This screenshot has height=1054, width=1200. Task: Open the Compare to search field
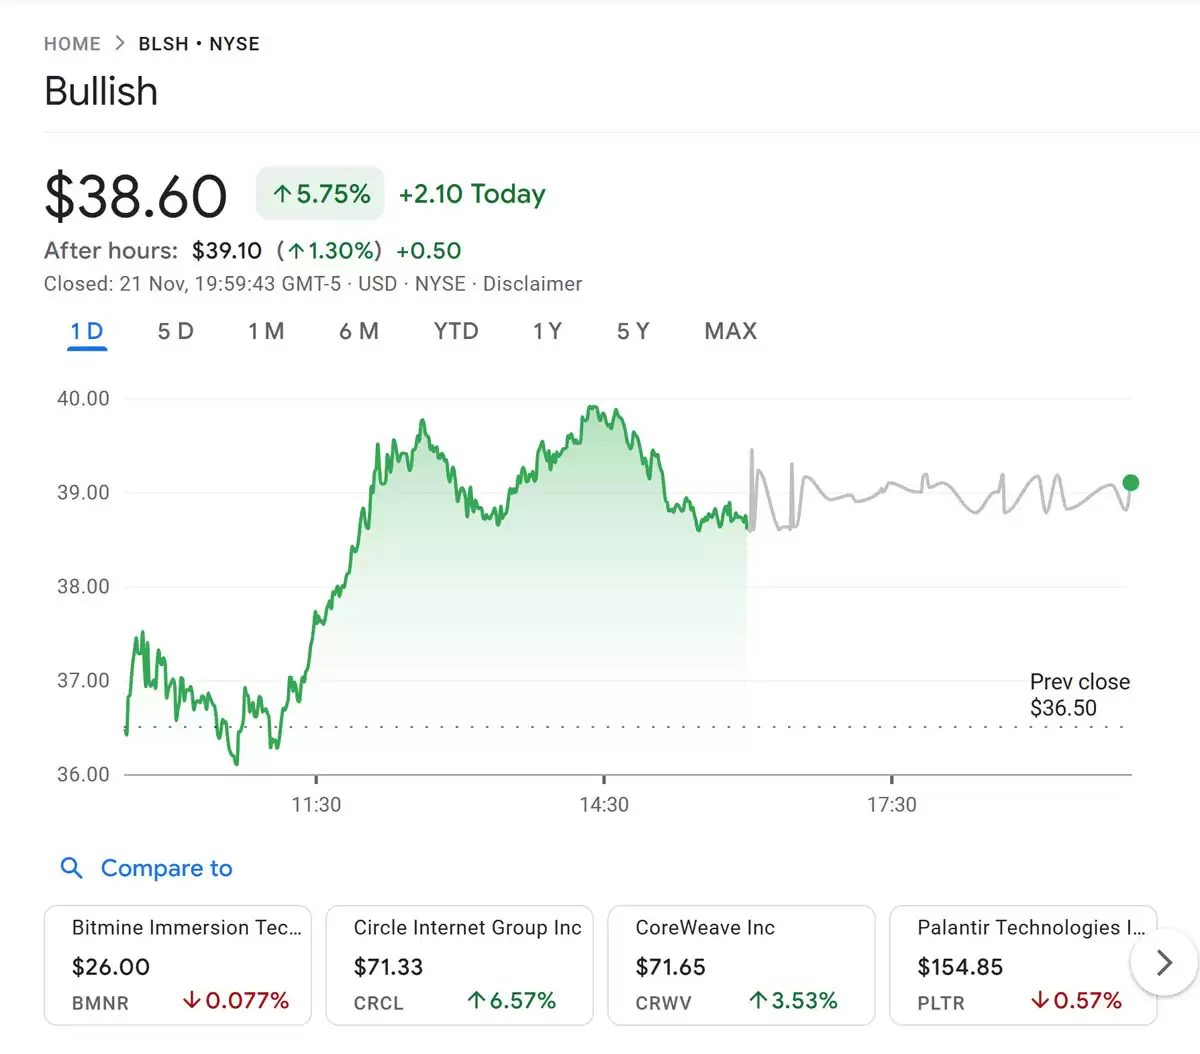coord(166,868)
